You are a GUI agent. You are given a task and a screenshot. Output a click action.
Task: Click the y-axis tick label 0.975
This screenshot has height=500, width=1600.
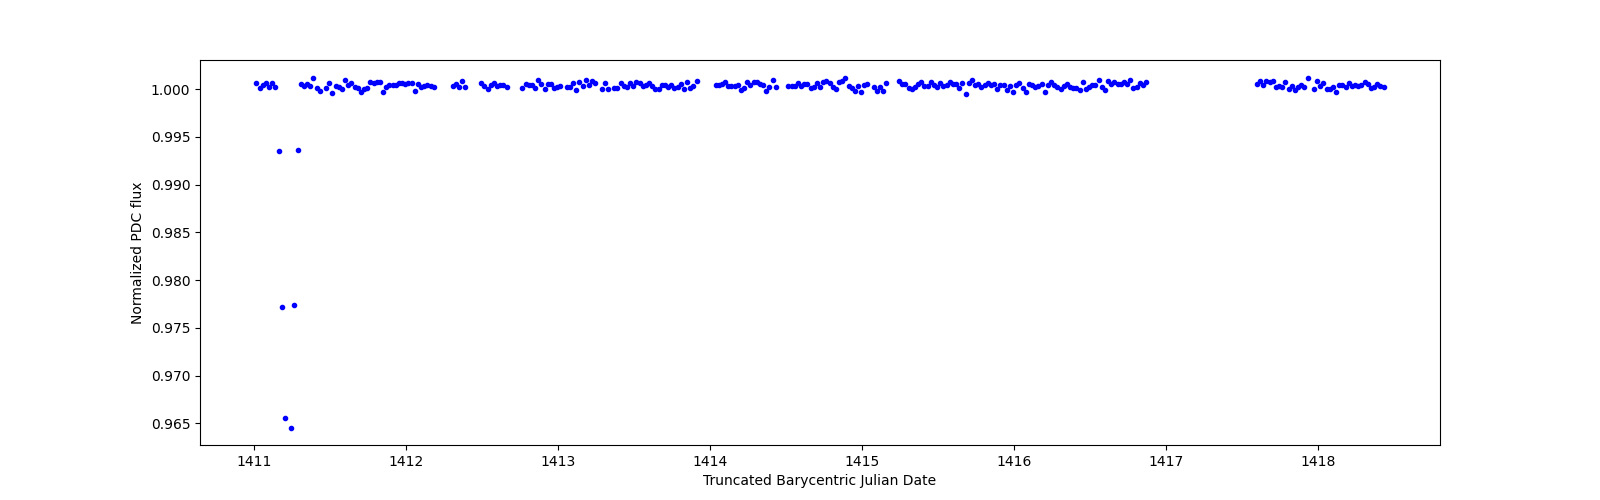pyautogui.click(x=172, y=329)
